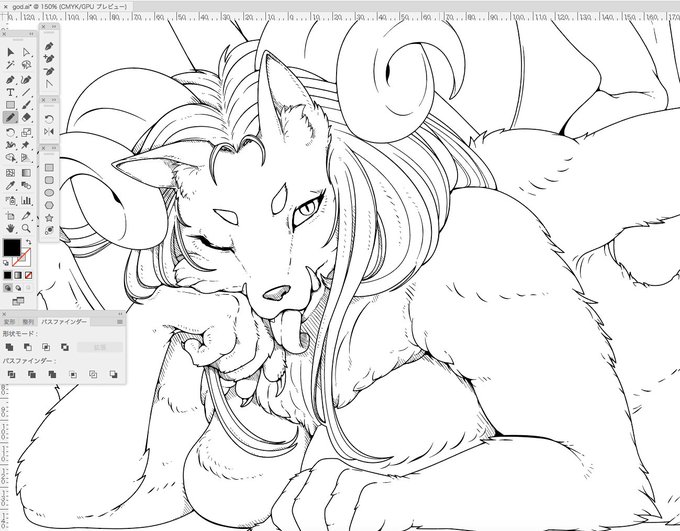Select the Symbol Sprayer tool

coord(11,200)
